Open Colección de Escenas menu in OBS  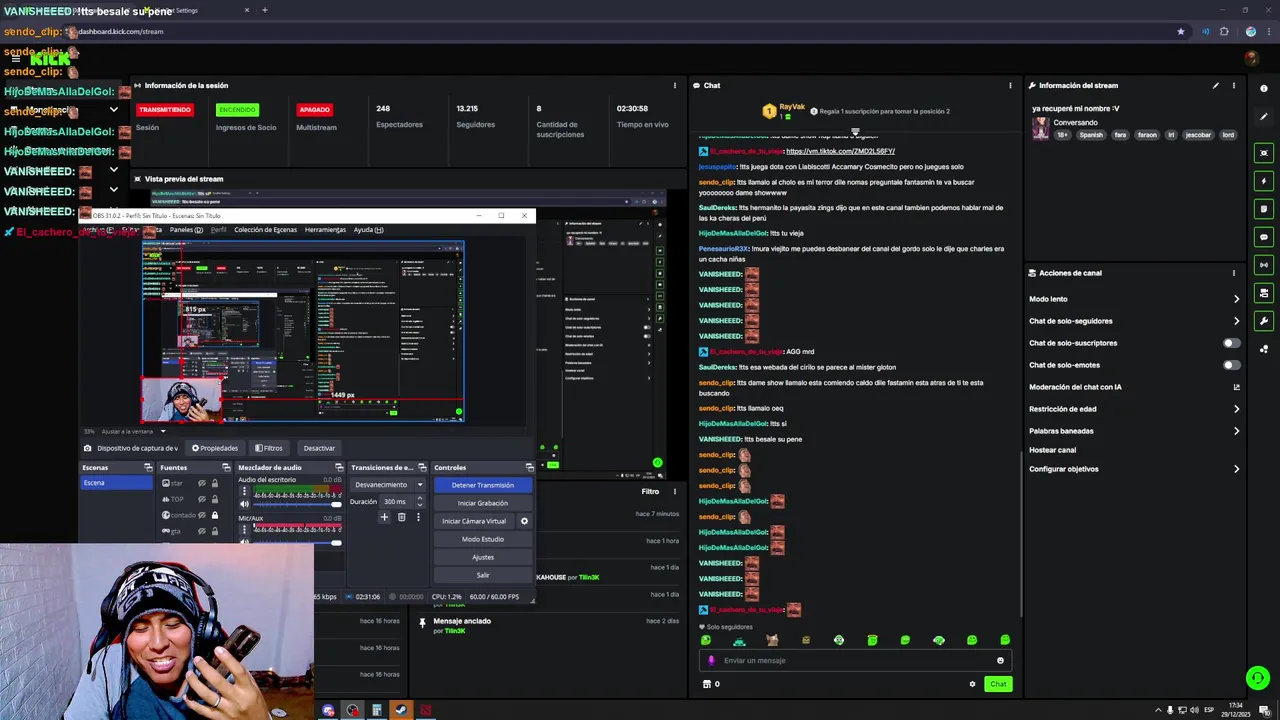265,230
